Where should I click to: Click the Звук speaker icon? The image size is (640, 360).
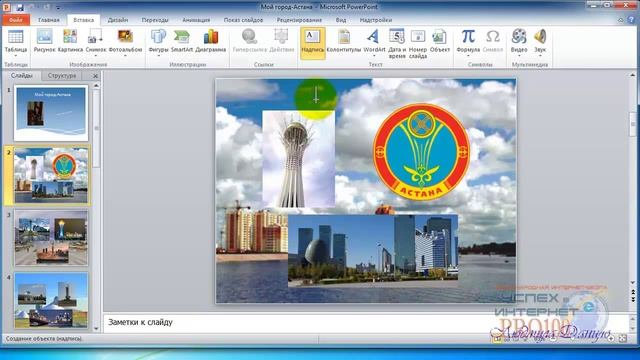540,37
